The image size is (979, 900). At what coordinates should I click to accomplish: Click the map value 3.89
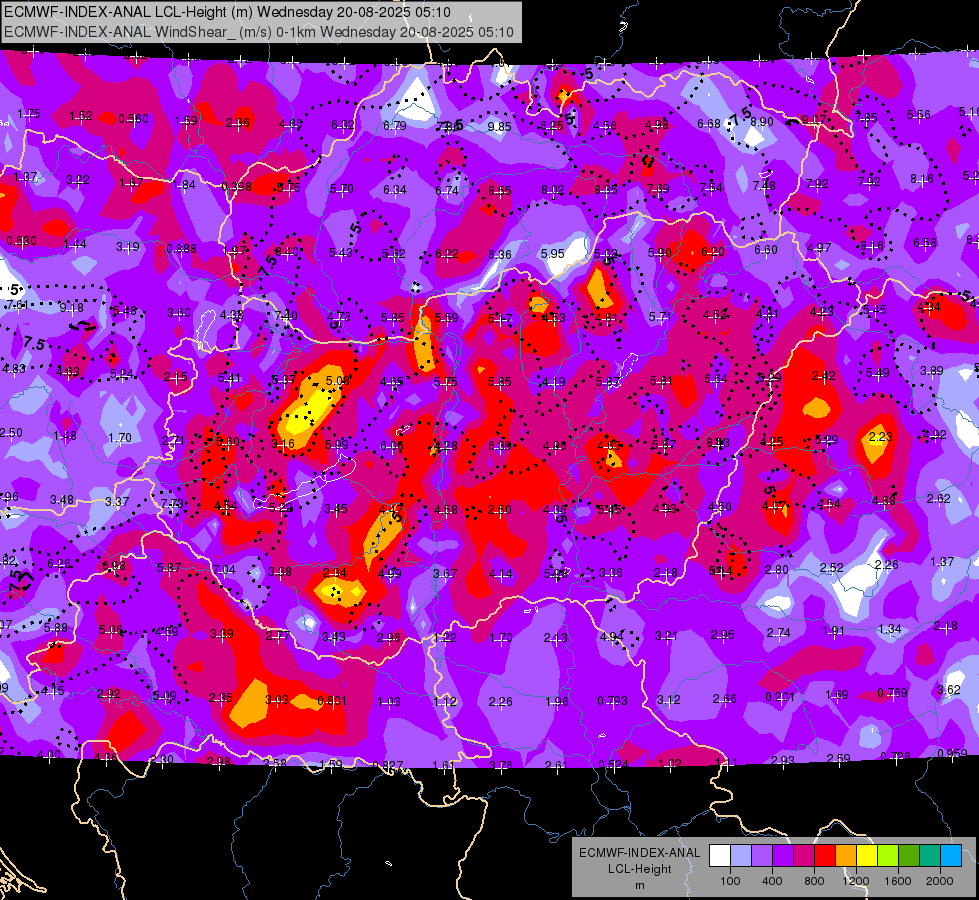[932, 371]
